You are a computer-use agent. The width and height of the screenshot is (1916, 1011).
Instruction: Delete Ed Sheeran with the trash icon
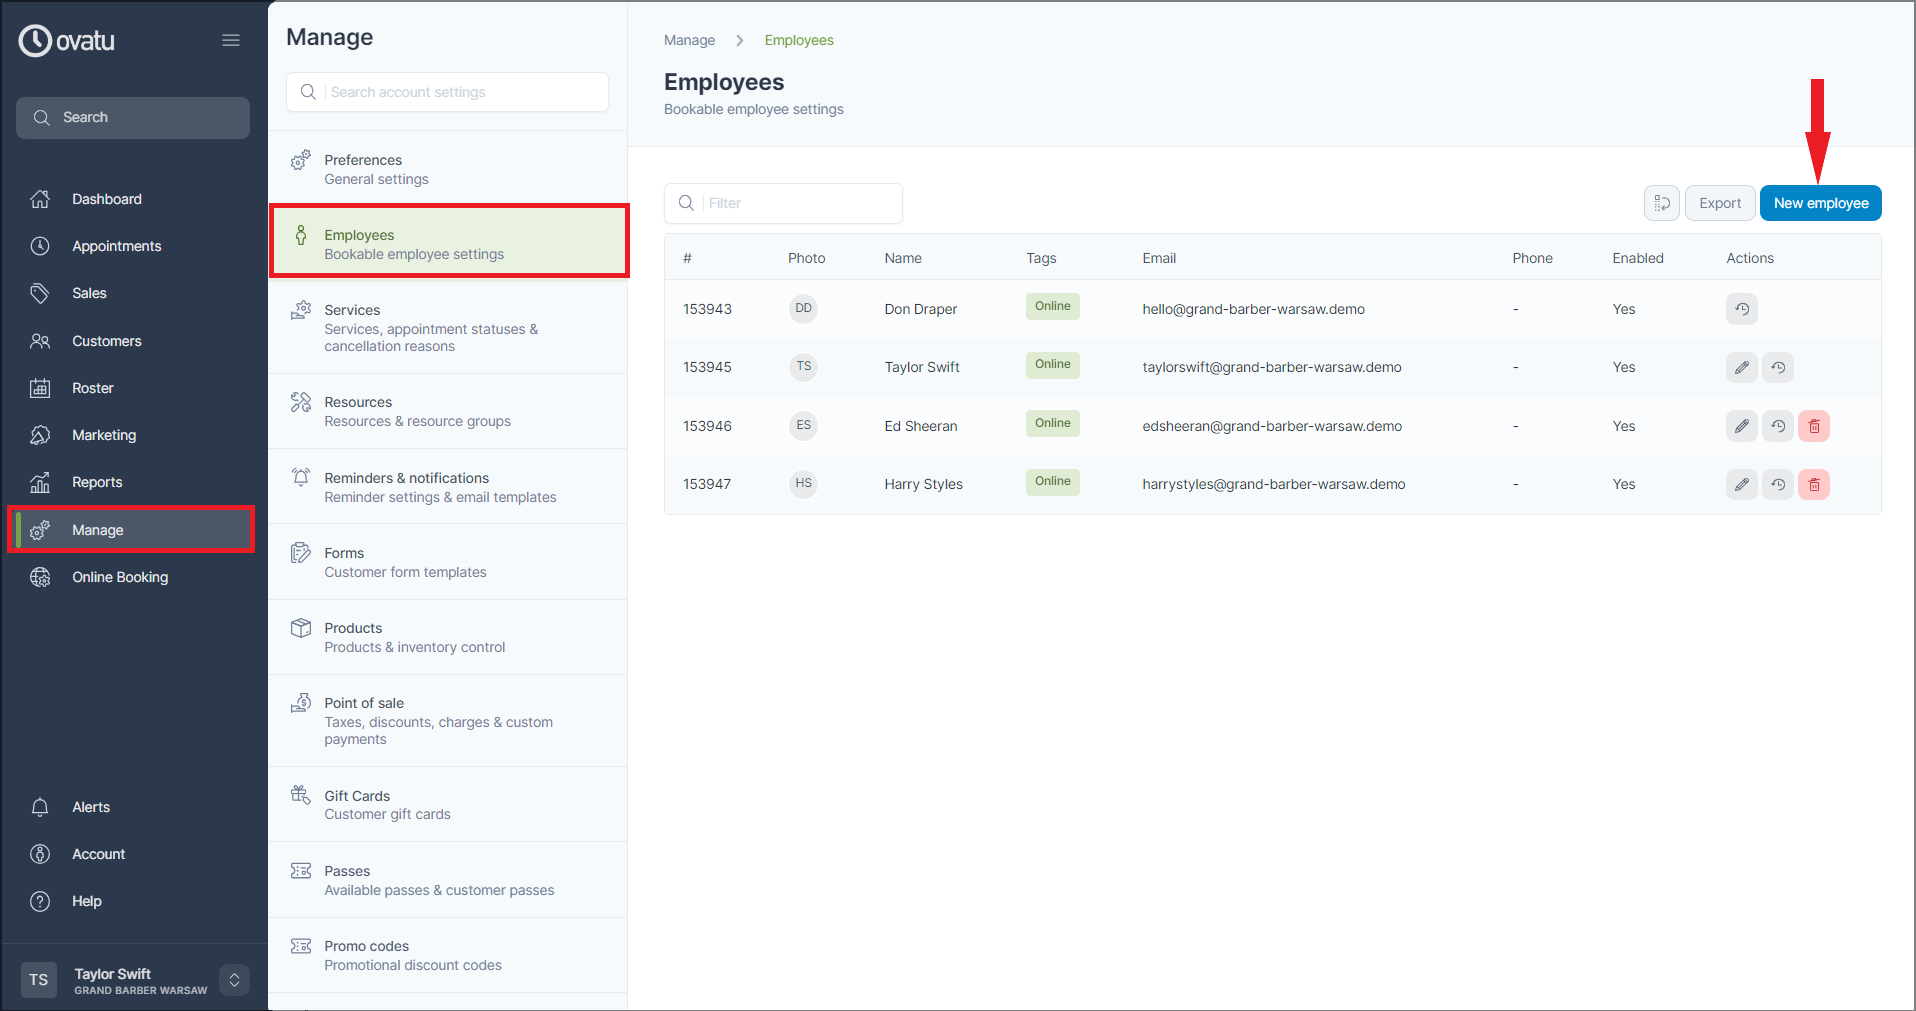pyautogui.click(x=1814, y=426)
